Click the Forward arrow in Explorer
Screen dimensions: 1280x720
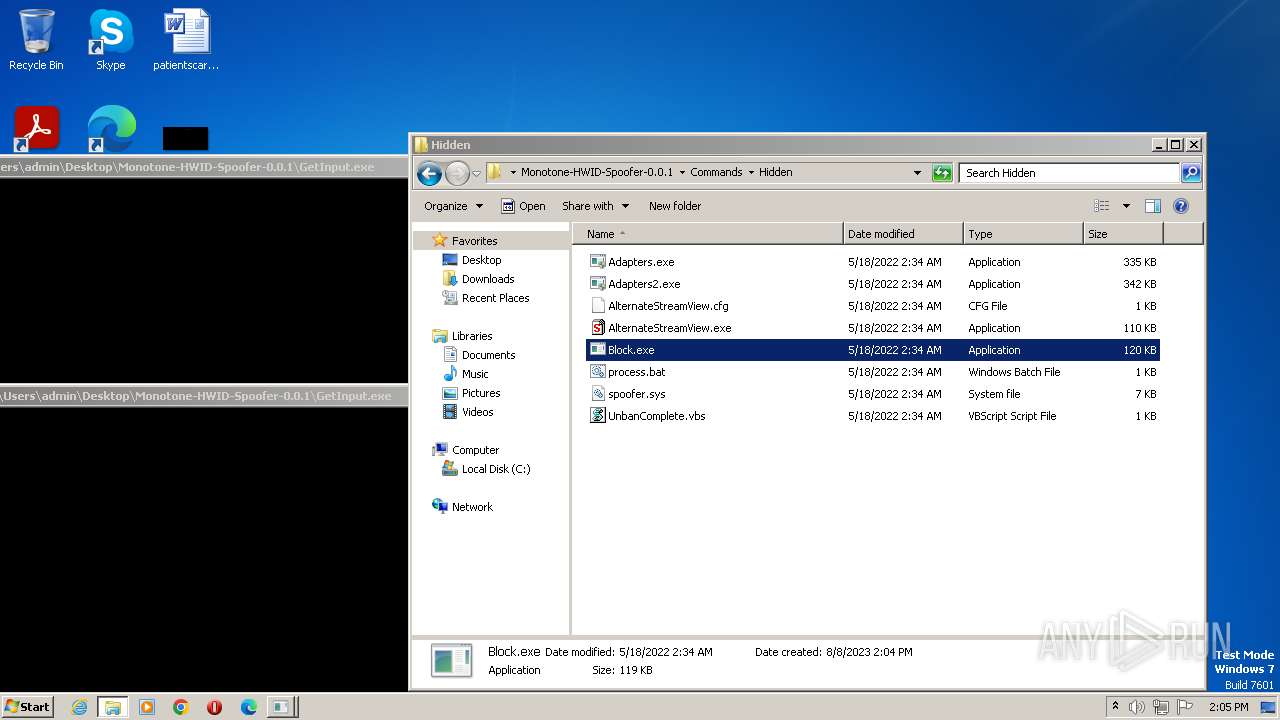click(x=457, y=173)
